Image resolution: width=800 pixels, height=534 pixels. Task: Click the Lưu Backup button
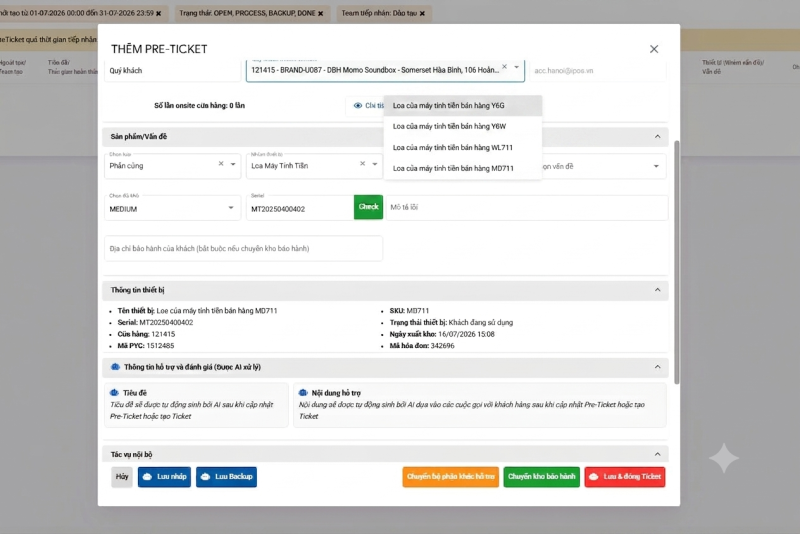coord(227,477)
